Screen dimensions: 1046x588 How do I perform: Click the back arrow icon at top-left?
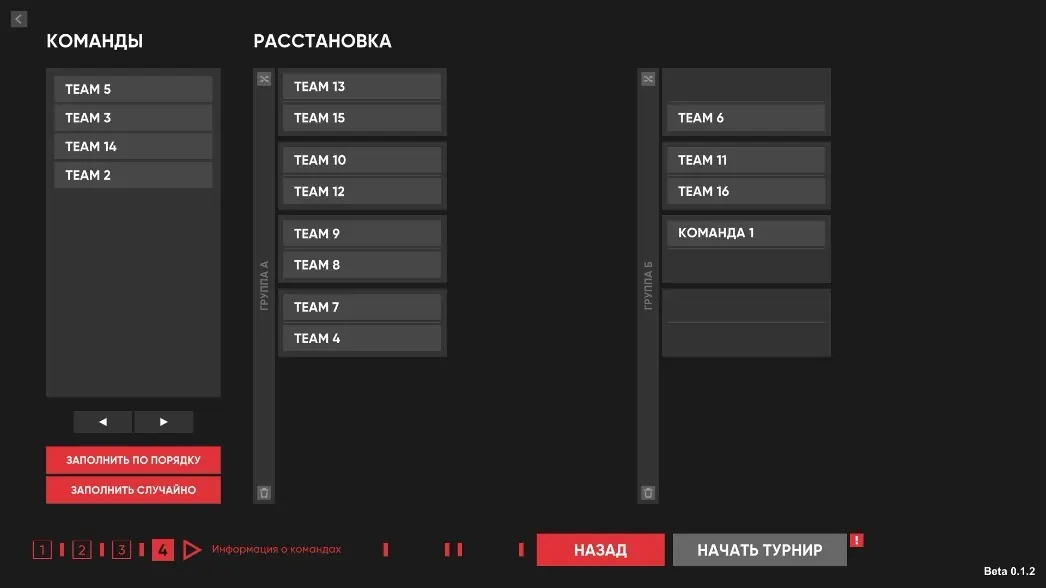pos(19,19)
